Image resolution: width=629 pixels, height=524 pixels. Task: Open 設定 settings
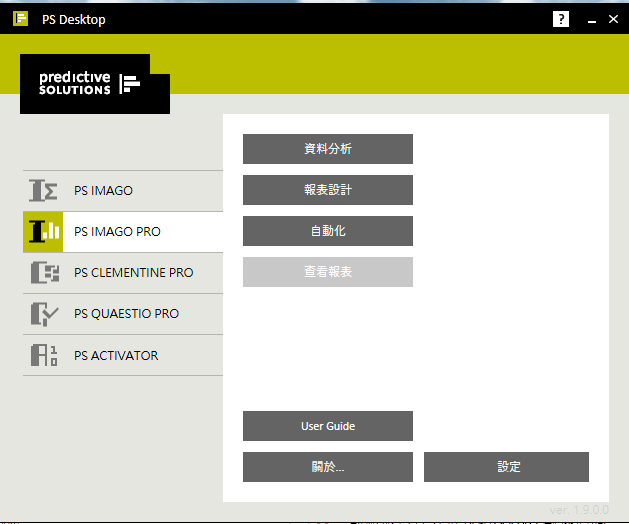pyautogui.click(x=506, y=467)
